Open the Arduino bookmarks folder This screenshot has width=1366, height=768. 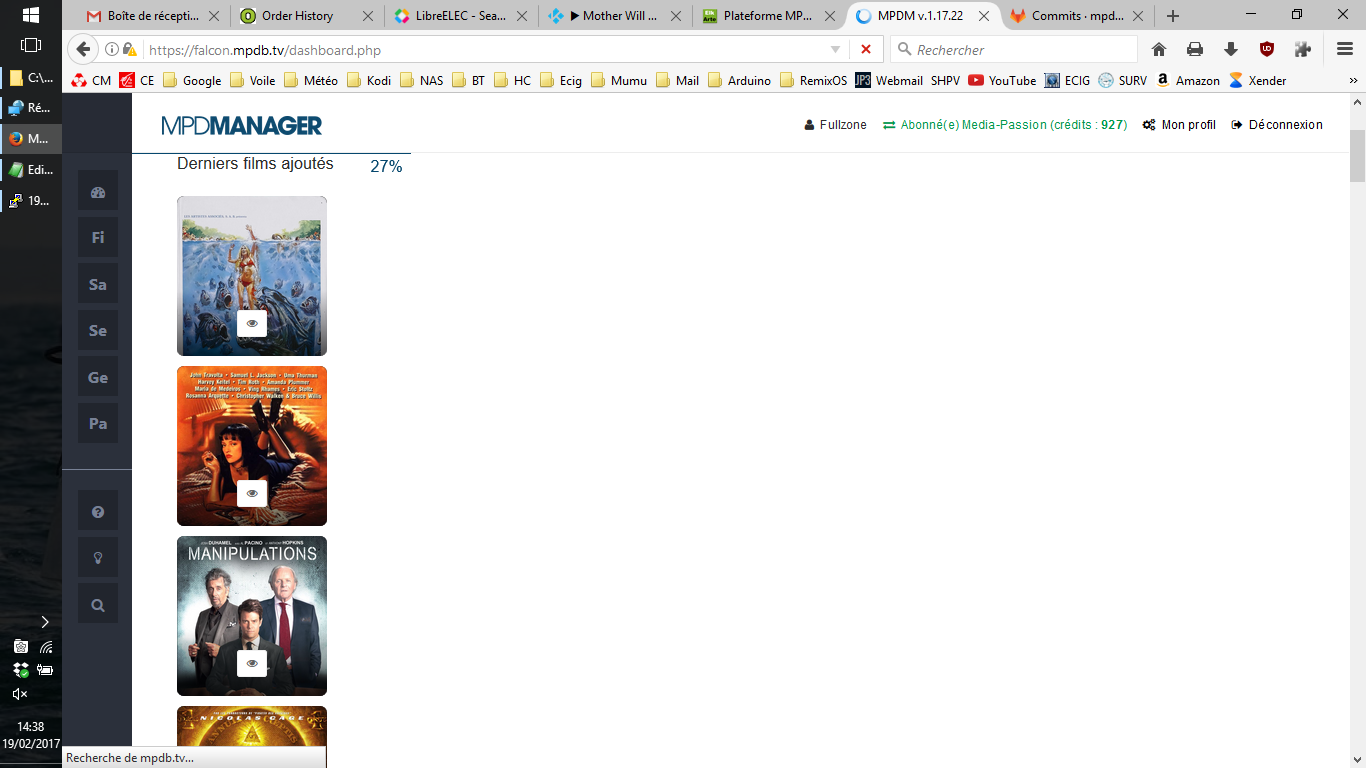tap(739, 81)
